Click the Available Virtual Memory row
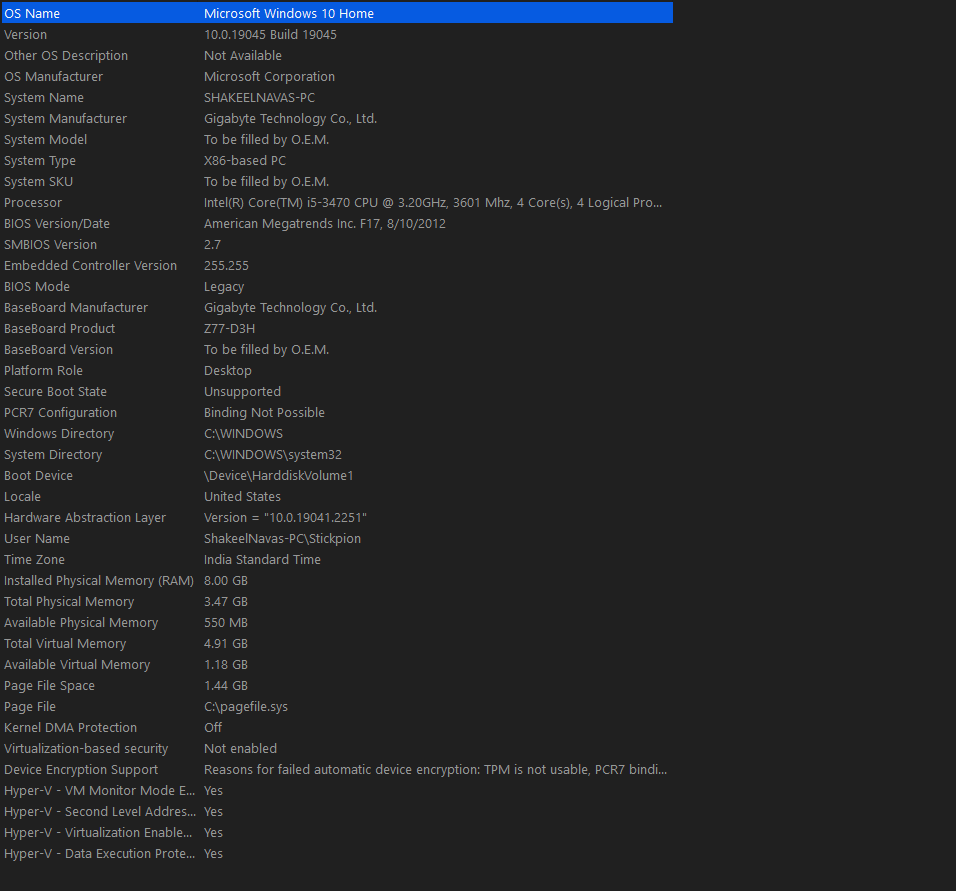The width and height of the screenshot is (956, 891). point(337,665)
